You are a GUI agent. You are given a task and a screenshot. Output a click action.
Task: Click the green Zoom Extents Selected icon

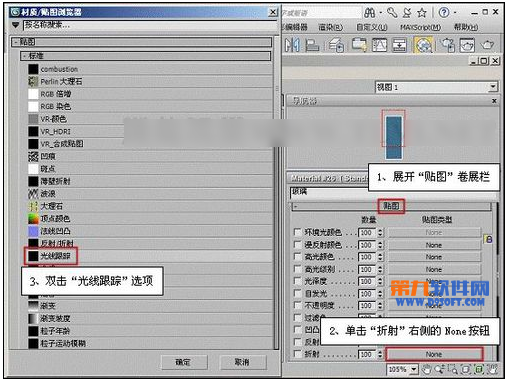coord(479,369)
